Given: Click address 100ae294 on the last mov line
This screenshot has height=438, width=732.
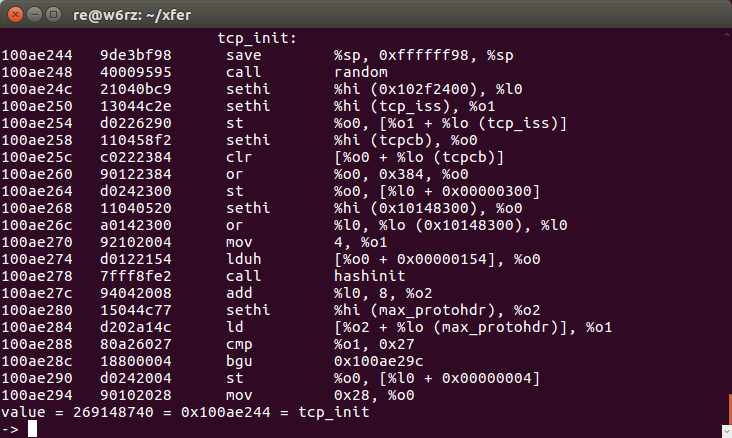Looking at the screenshot, I should pyautogui.click(x=37, y=395).
